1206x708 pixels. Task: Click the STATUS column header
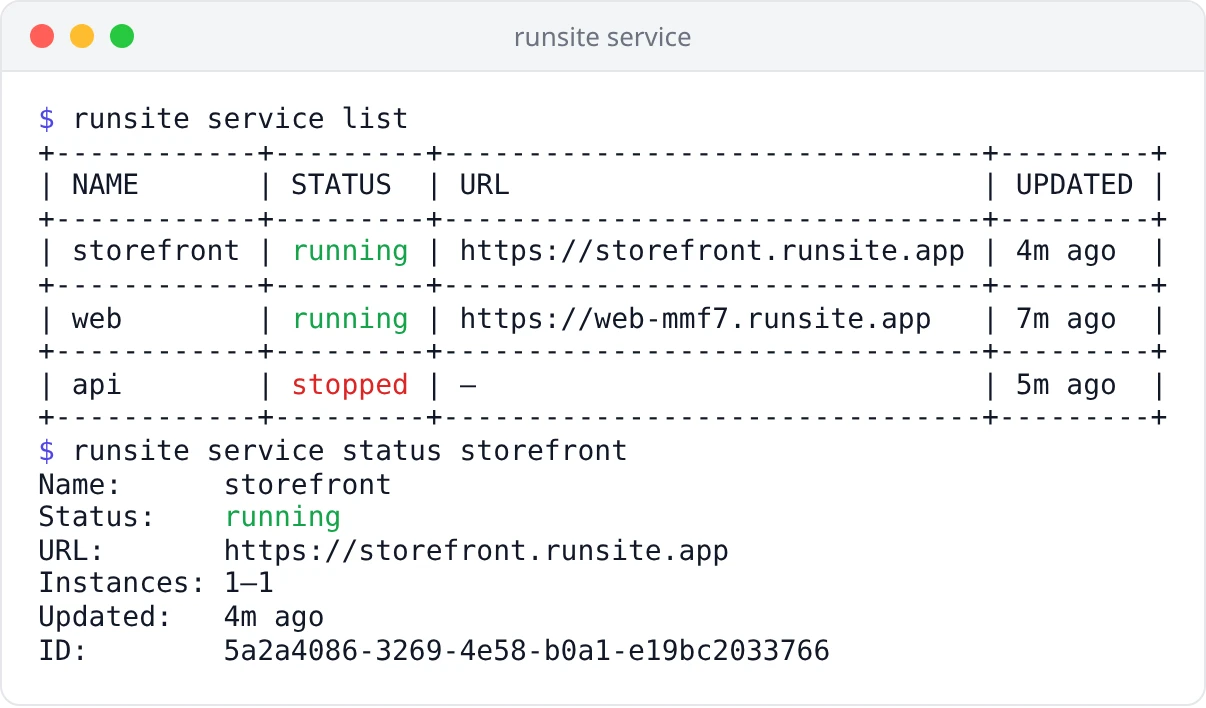click(x=341, y=185)
